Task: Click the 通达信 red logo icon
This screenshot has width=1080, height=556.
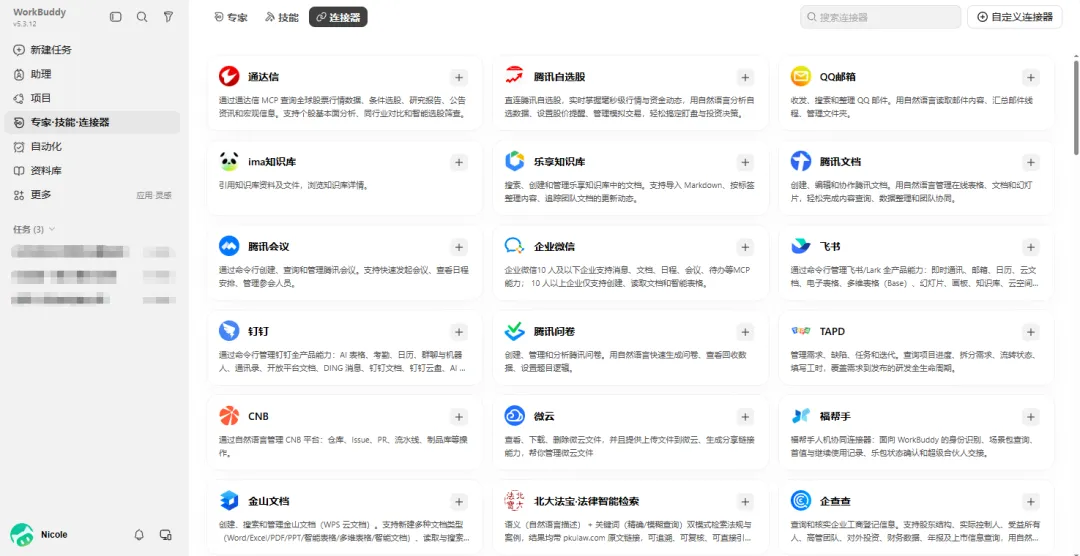Action: tap(229, 76)
